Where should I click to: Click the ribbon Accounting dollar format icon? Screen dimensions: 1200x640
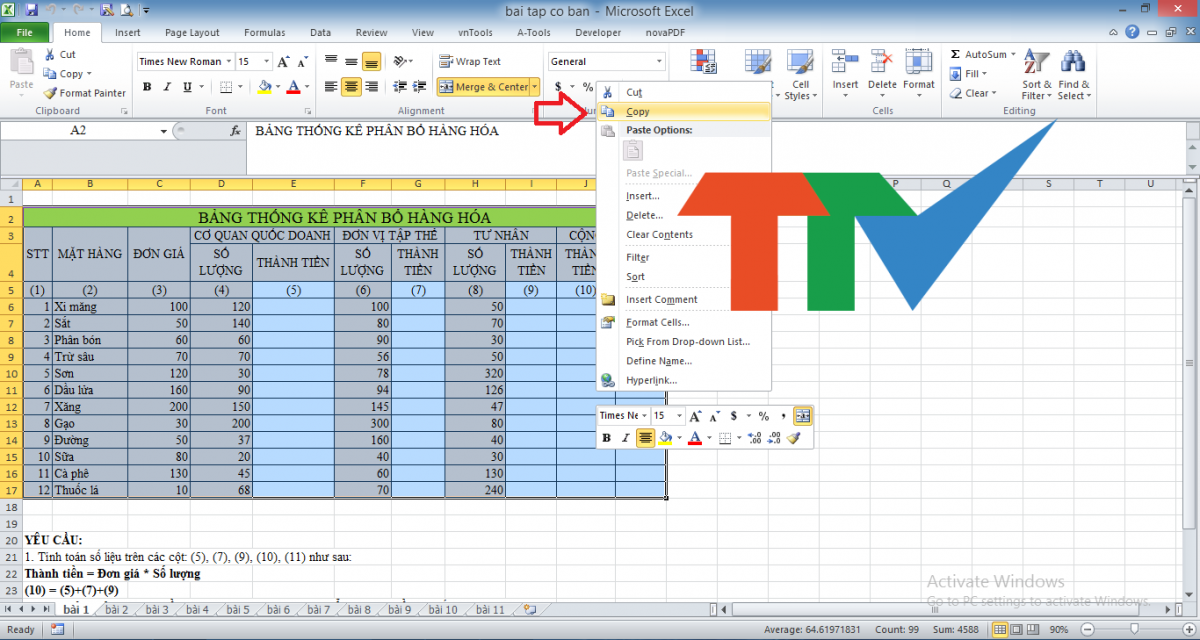tap(558, 87)
